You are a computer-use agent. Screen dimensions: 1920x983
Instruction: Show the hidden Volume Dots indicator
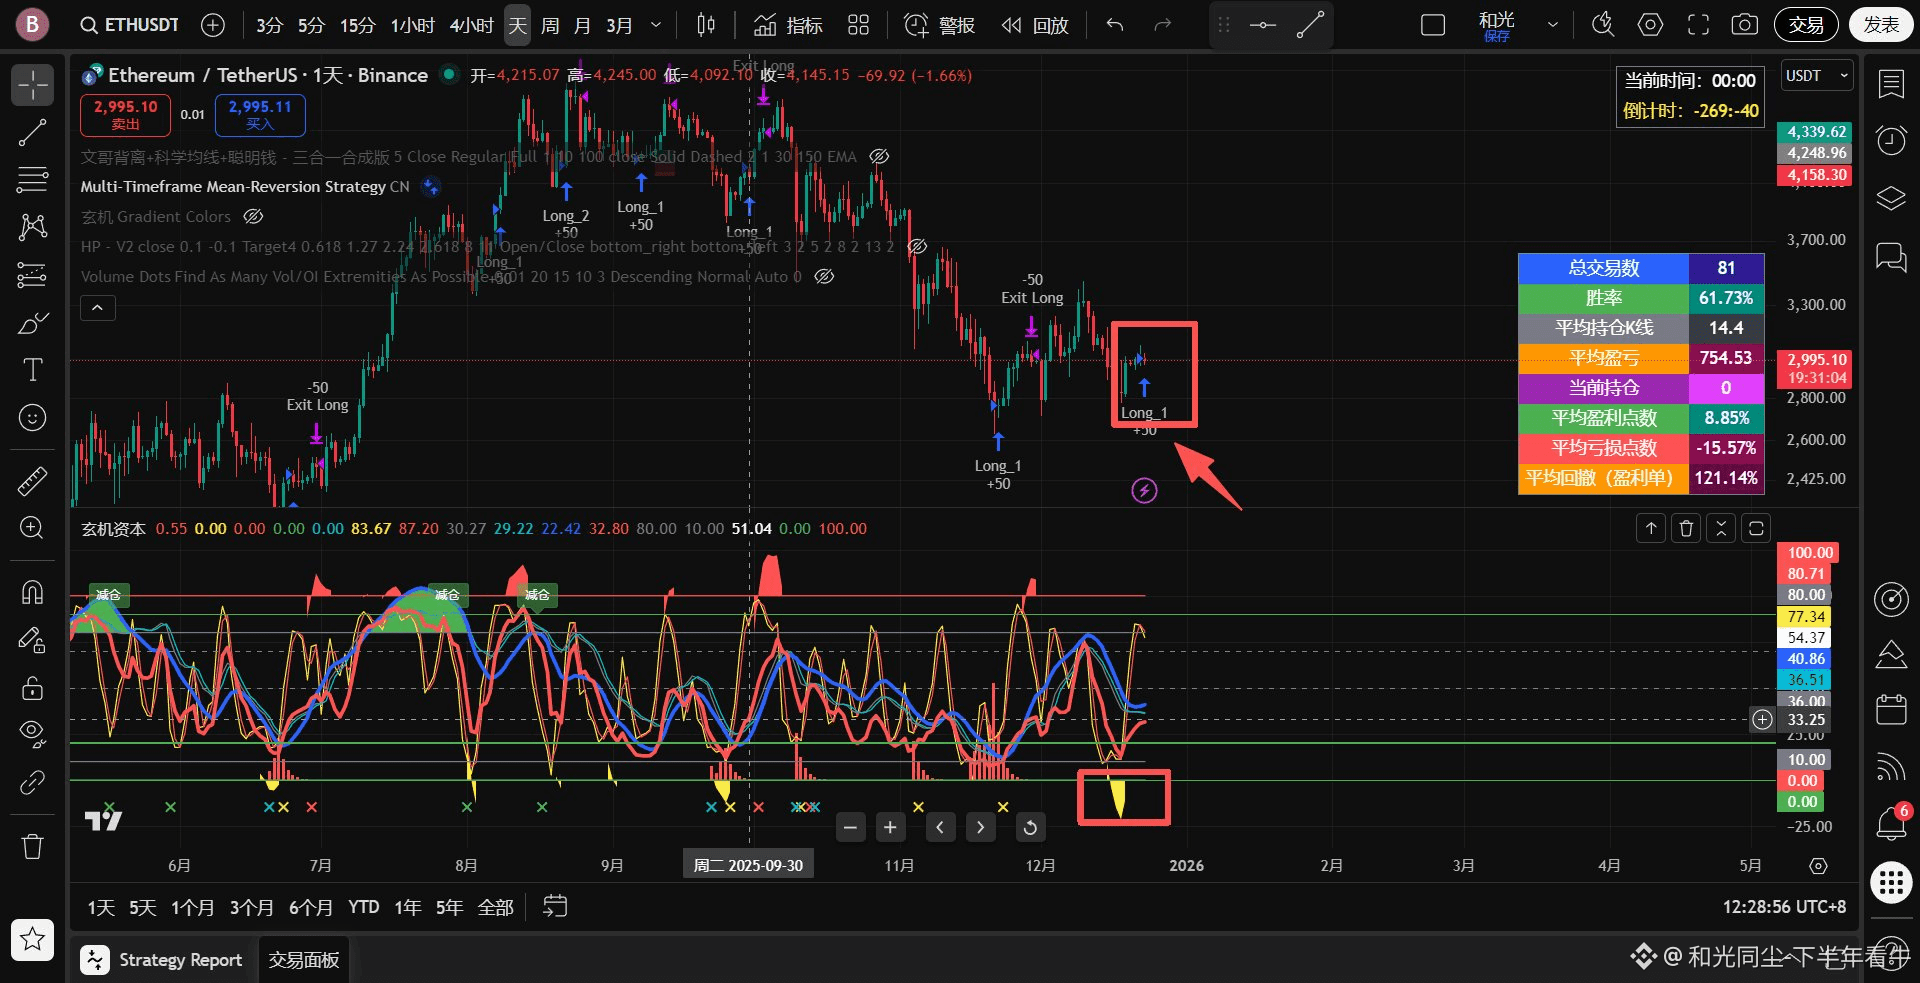pos(824,277)
